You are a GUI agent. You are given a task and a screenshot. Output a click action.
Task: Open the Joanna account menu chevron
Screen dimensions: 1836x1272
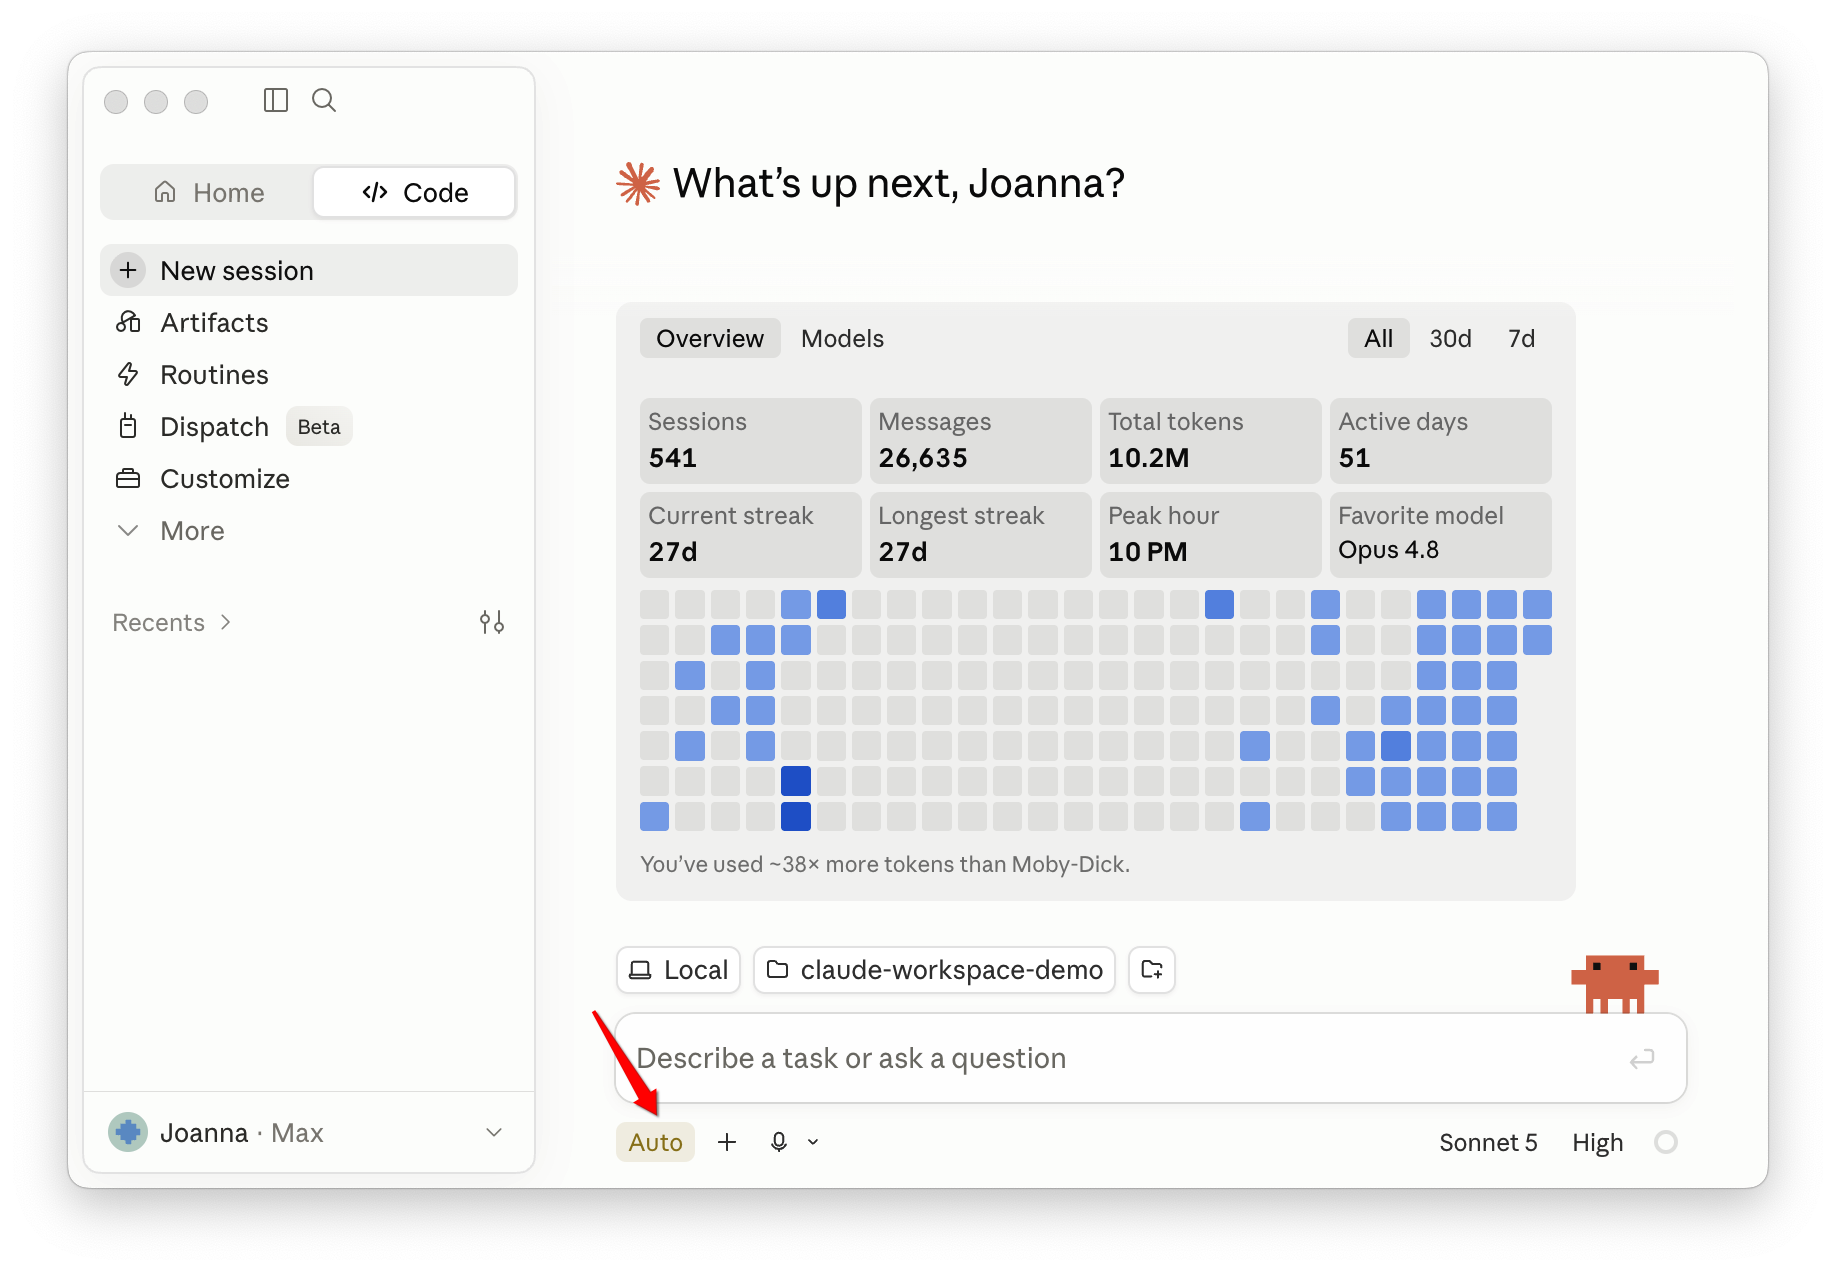(x=494, y=1132)
